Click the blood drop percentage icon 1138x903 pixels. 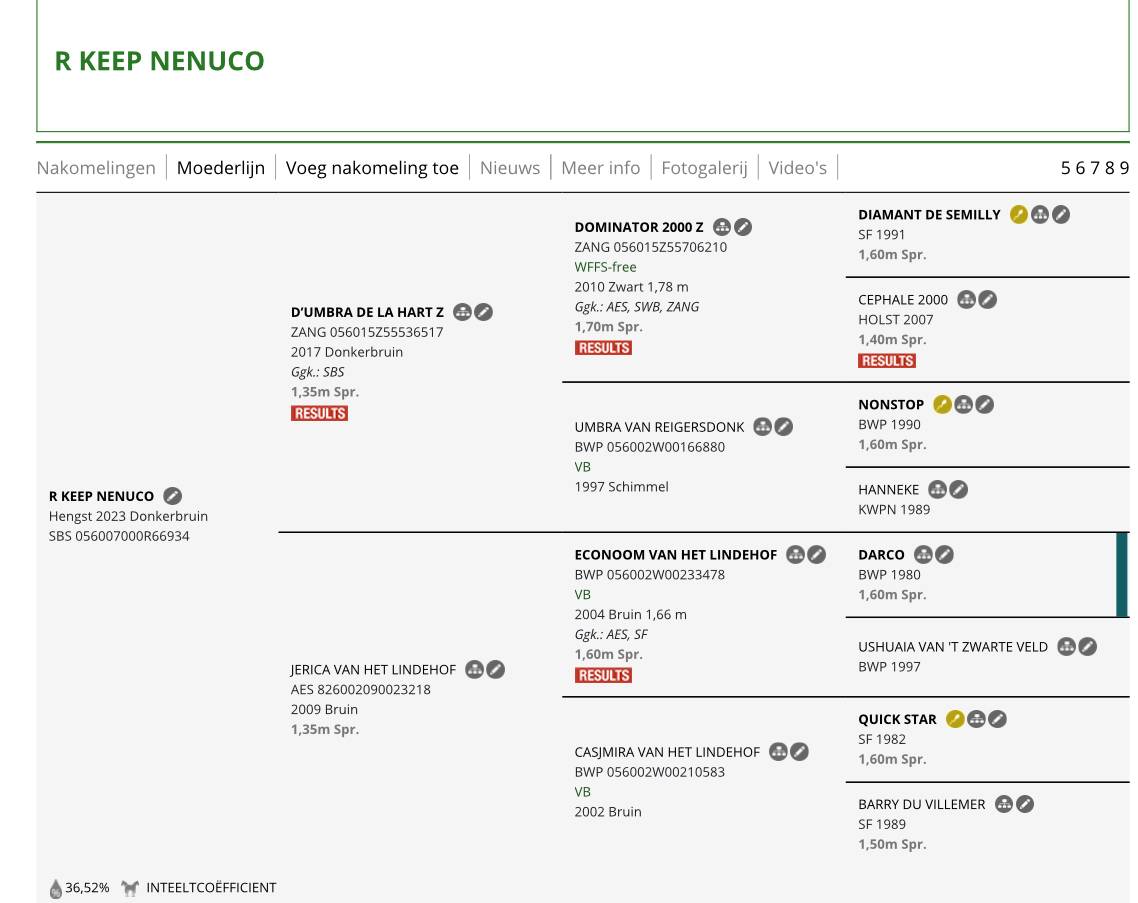56,888
